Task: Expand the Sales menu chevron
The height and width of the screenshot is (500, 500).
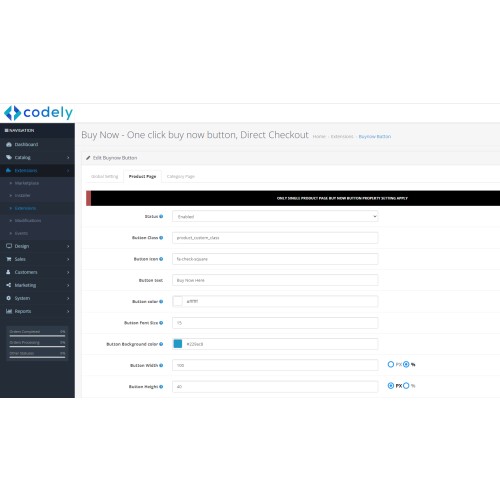Action: tap(68, 259)
